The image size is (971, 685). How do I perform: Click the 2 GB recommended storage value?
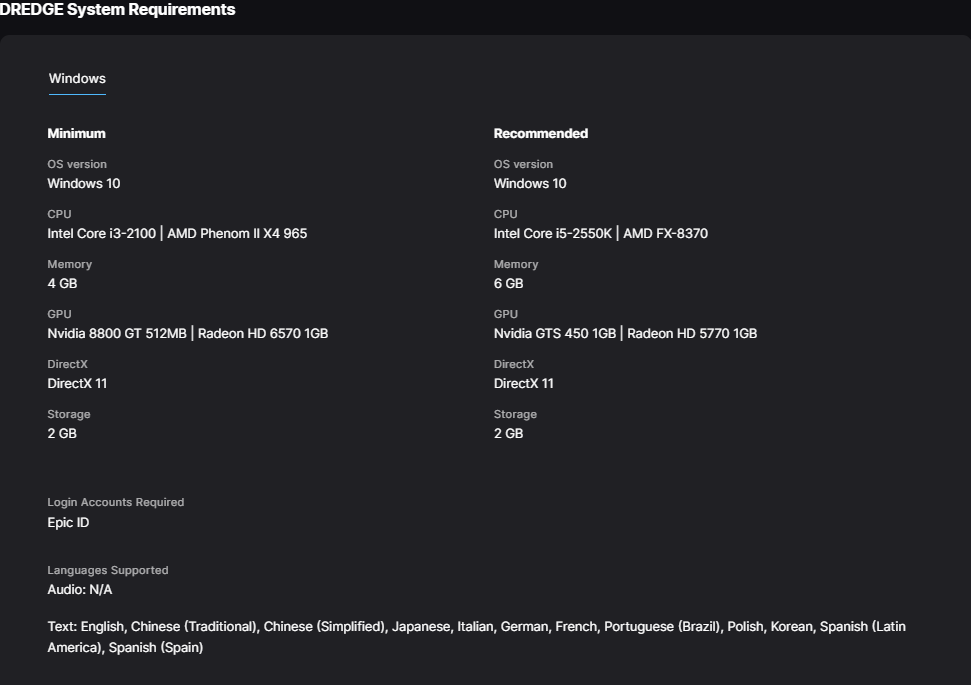point(508,433)
